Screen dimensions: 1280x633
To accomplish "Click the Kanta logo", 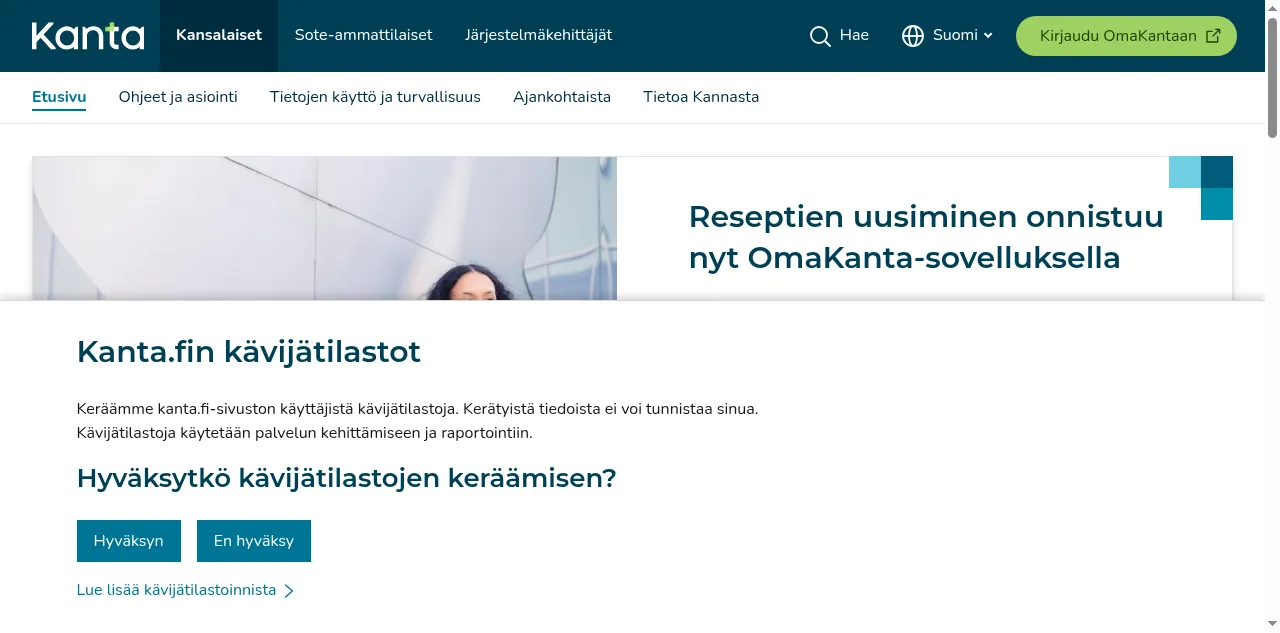I will (x=88, y=36).
